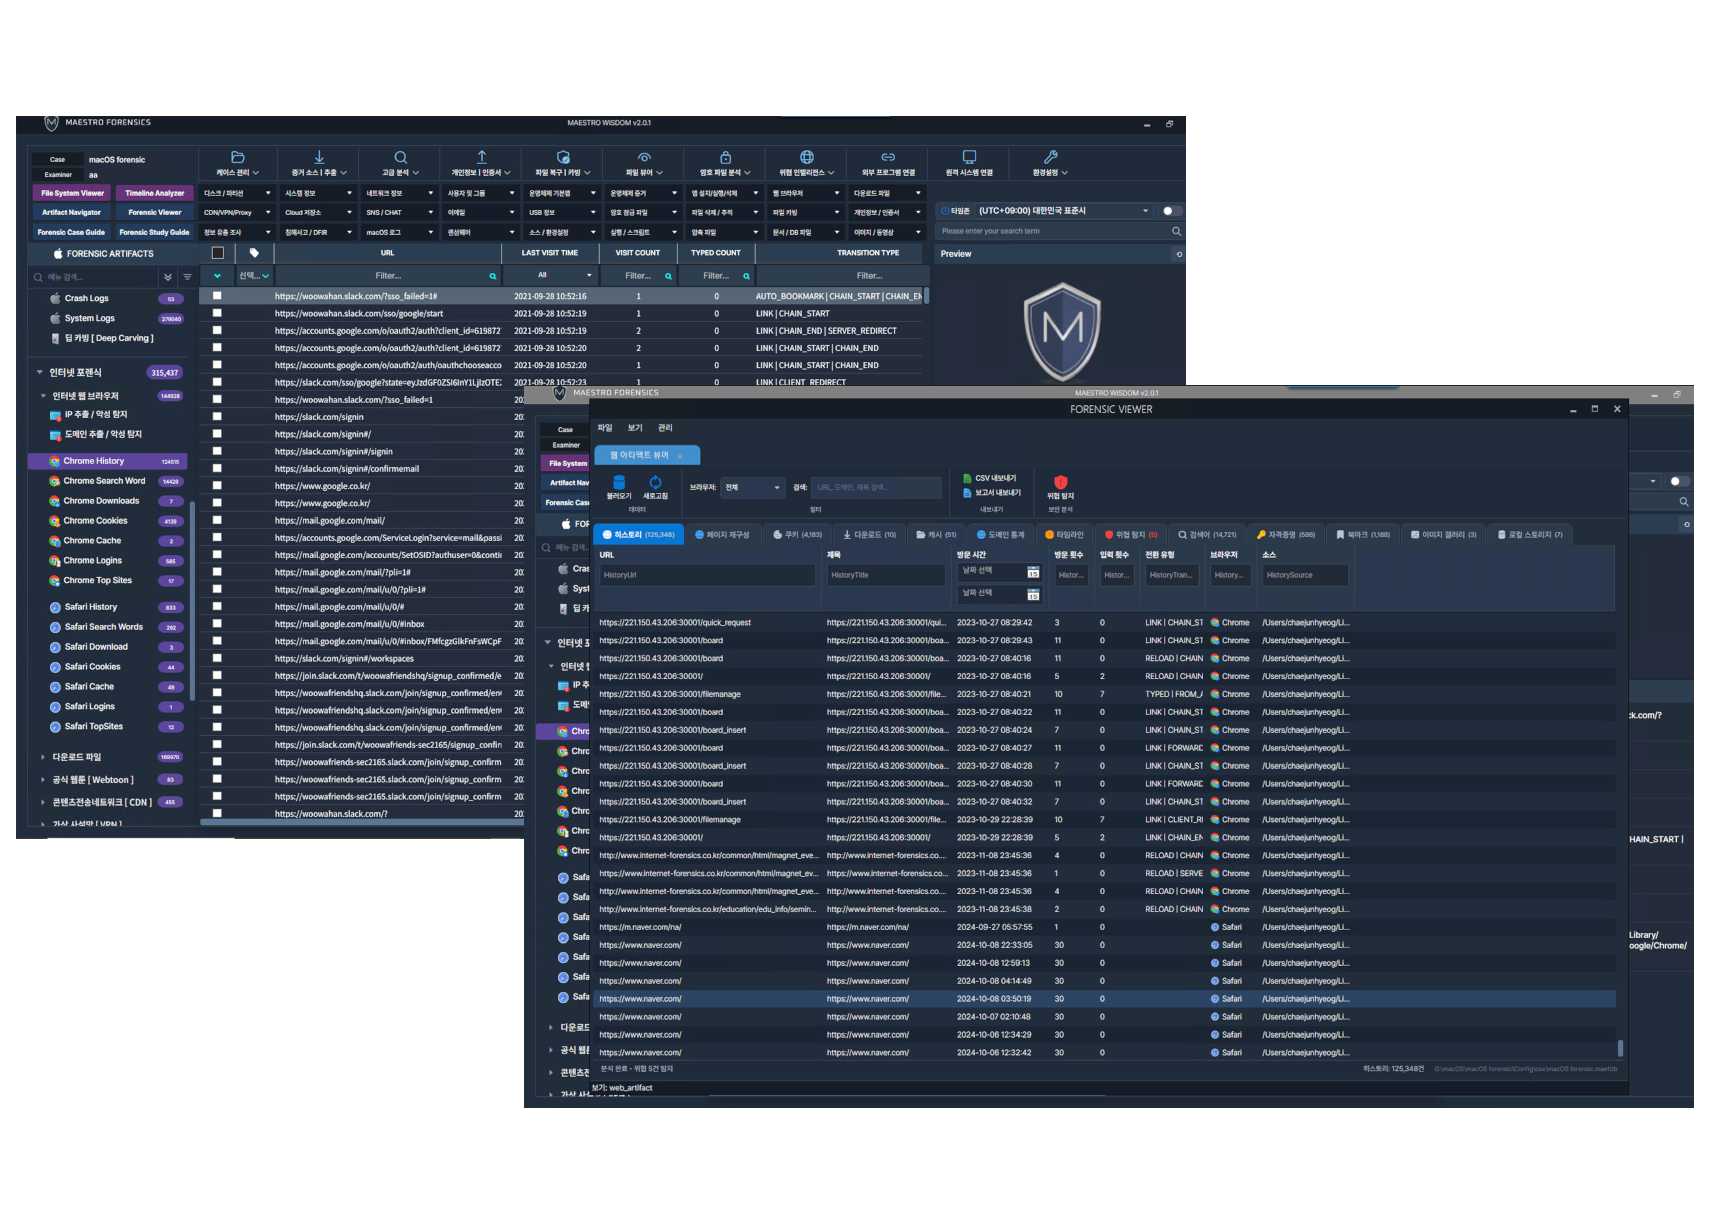1710x1224 pixels.
Task: Click the 불러오기 database load icon
Action: point(619,483)
